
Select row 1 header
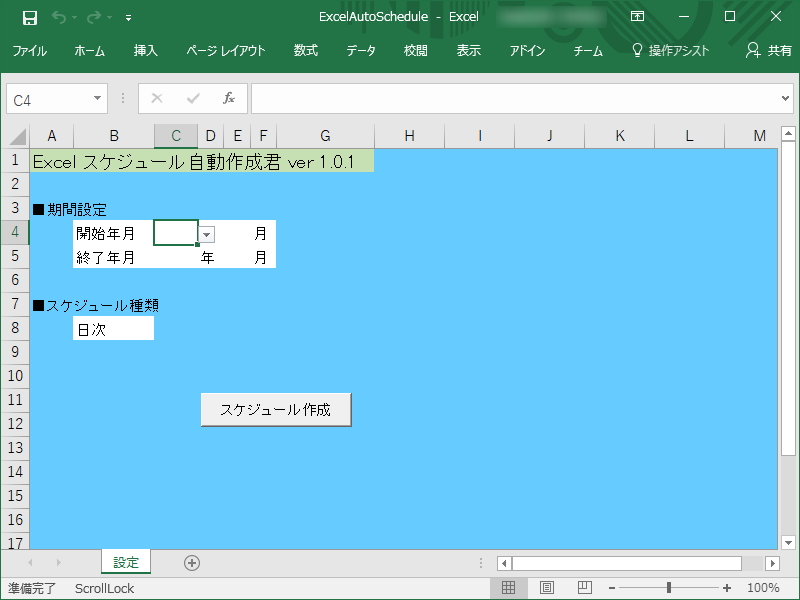15,160
